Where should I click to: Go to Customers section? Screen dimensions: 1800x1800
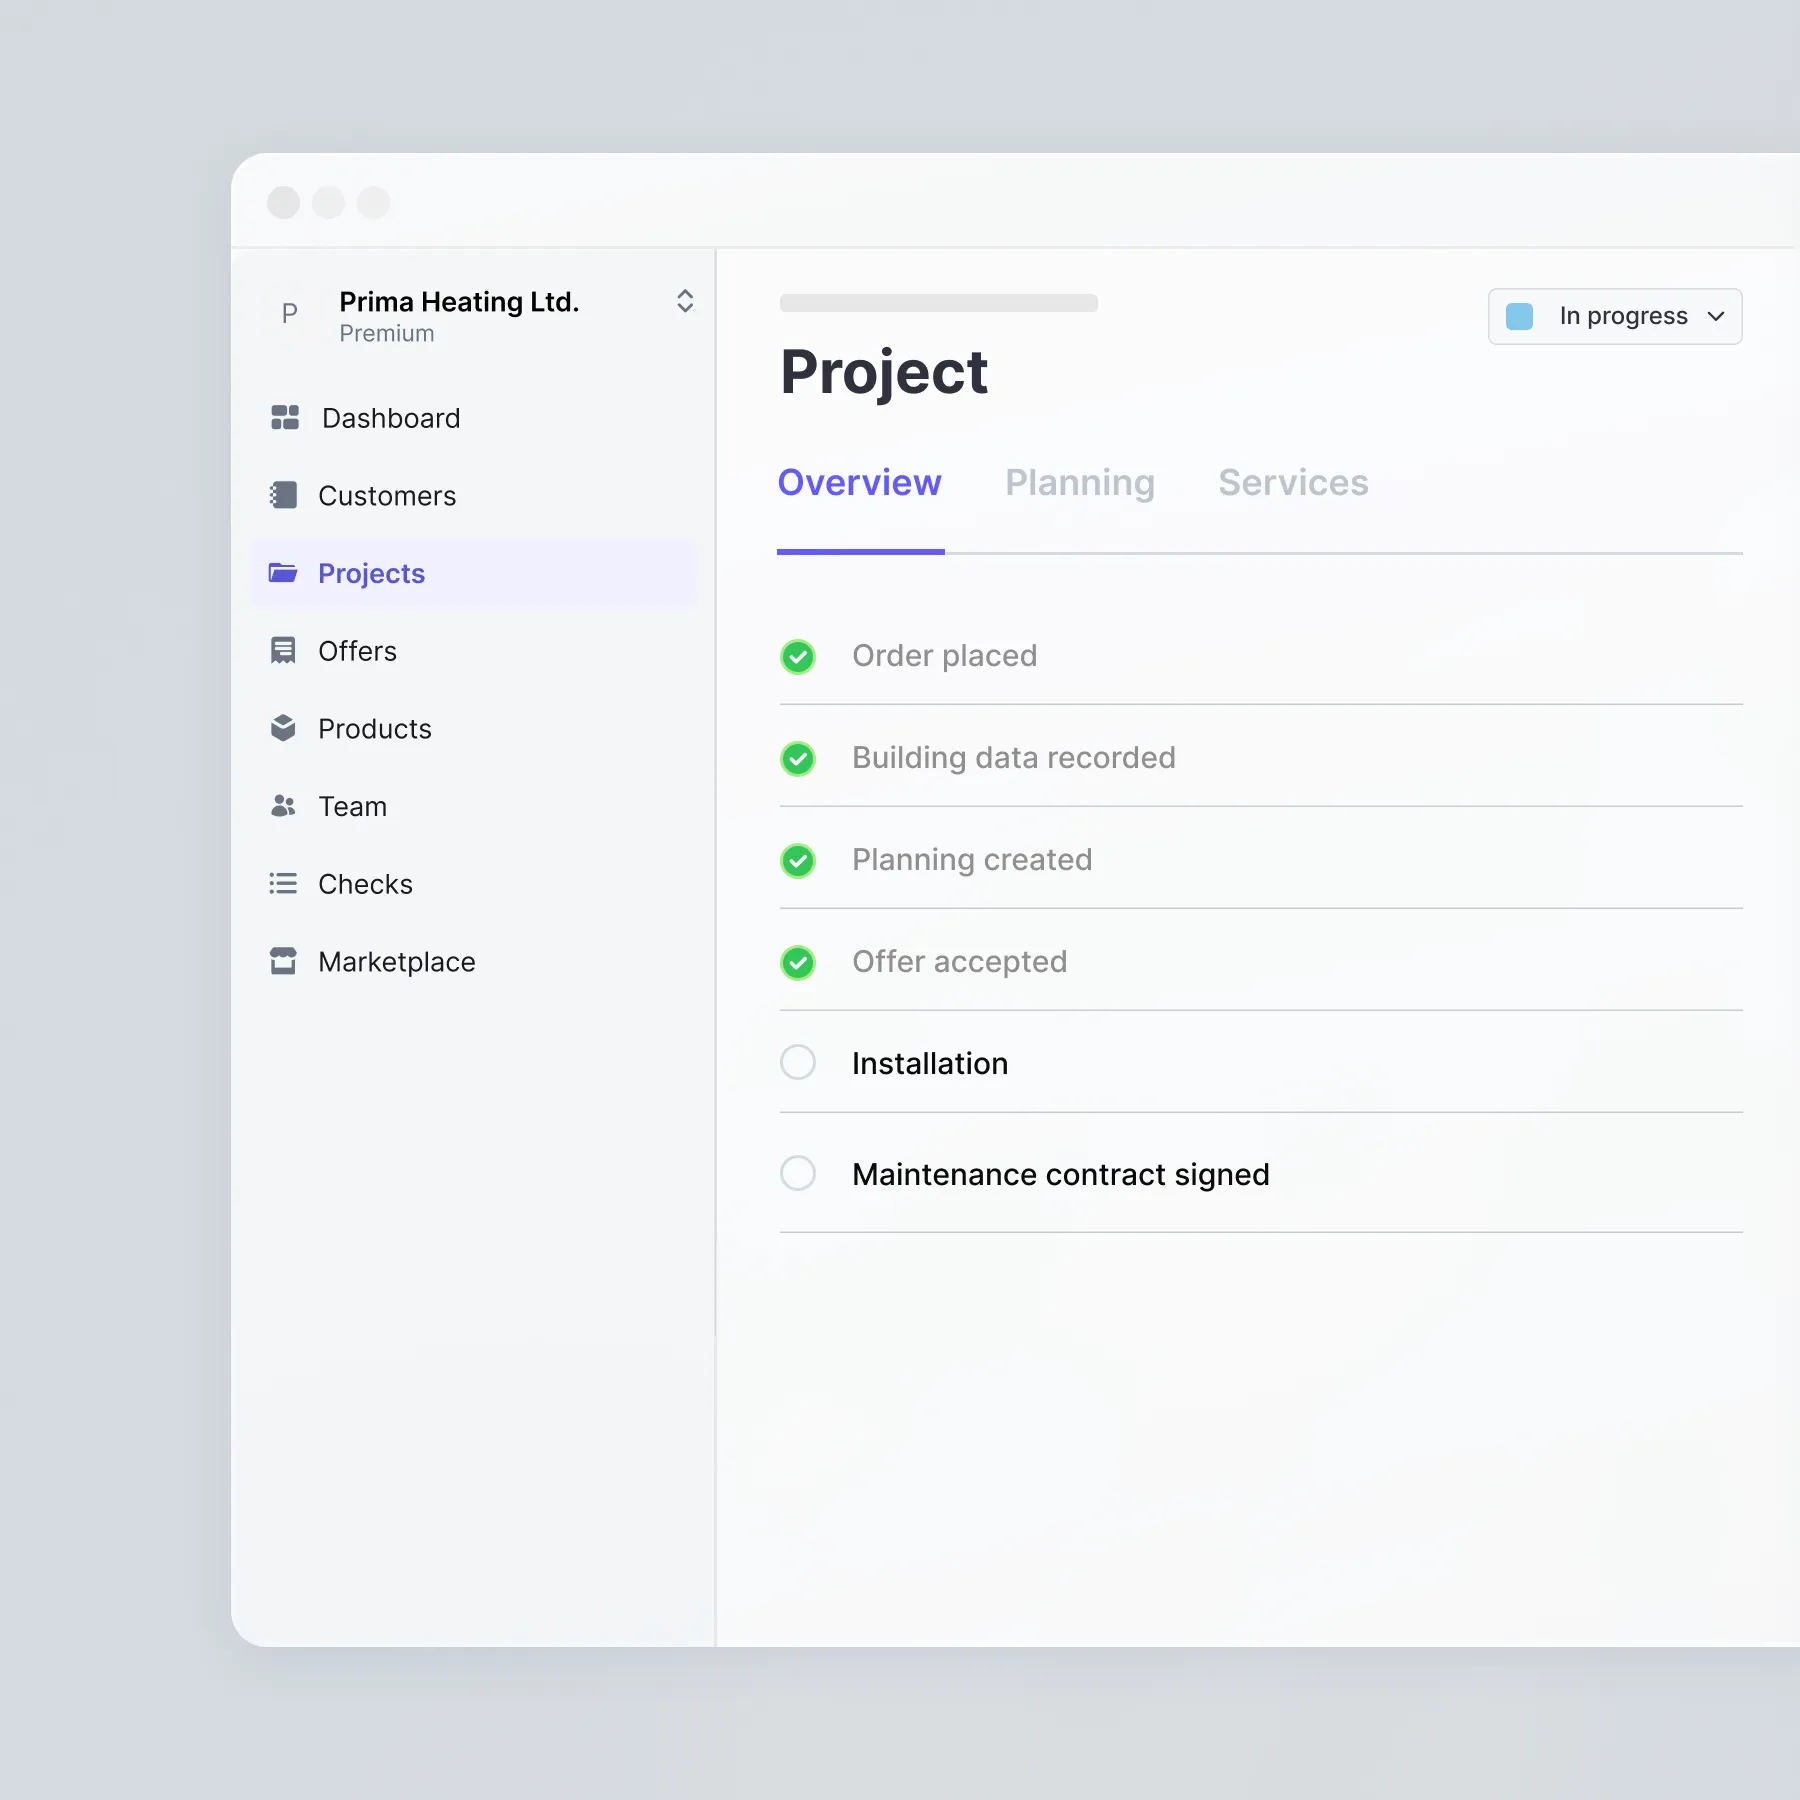click(474, 495)
